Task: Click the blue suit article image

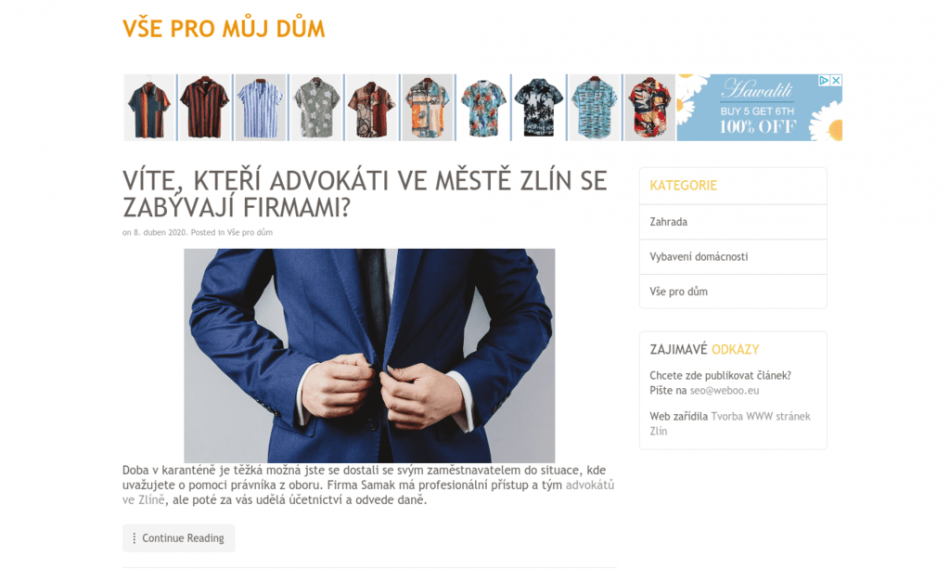Action: pyautogui.click(x=370, y=356)
